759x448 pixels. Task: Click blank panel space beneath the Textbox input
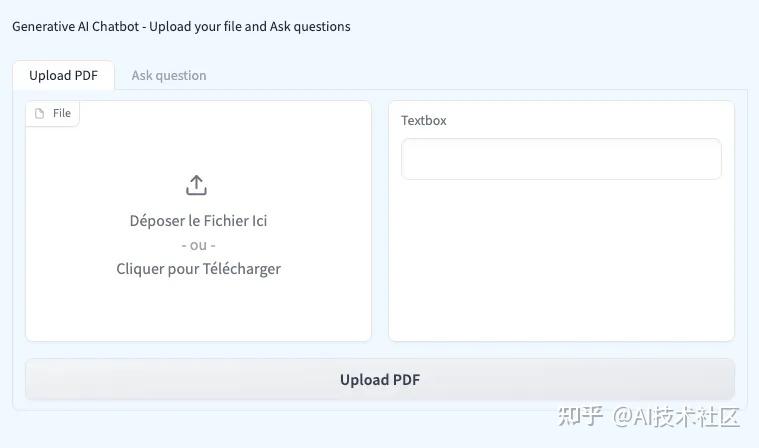click(561, 260)
